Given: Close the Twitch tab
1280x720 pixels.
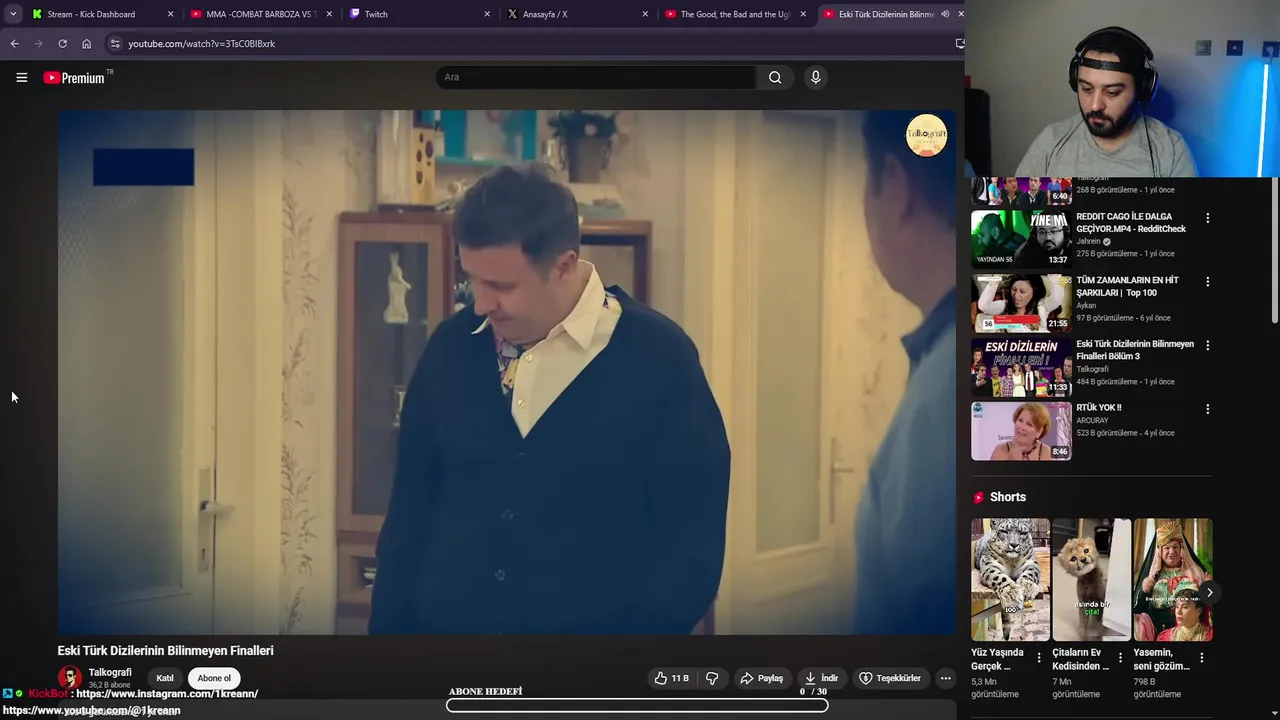Looking at the screenshot, I should pyautogui.click(x=487, y=14).
